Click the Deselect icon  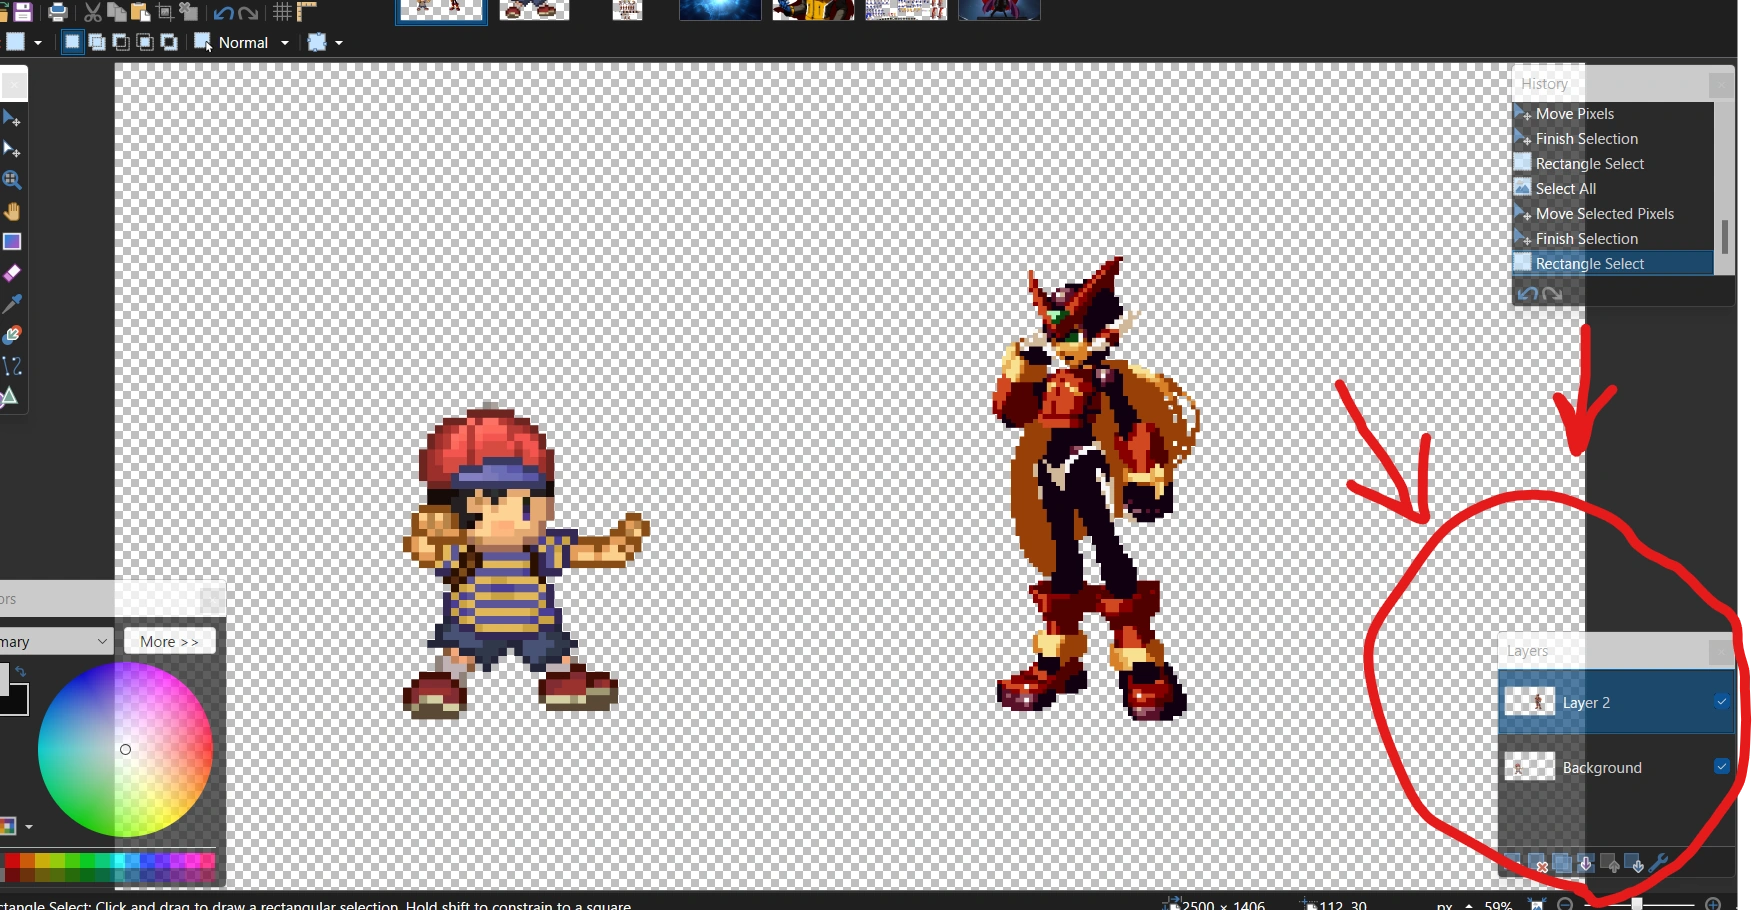pyautogui.click(x=188, y=12)
